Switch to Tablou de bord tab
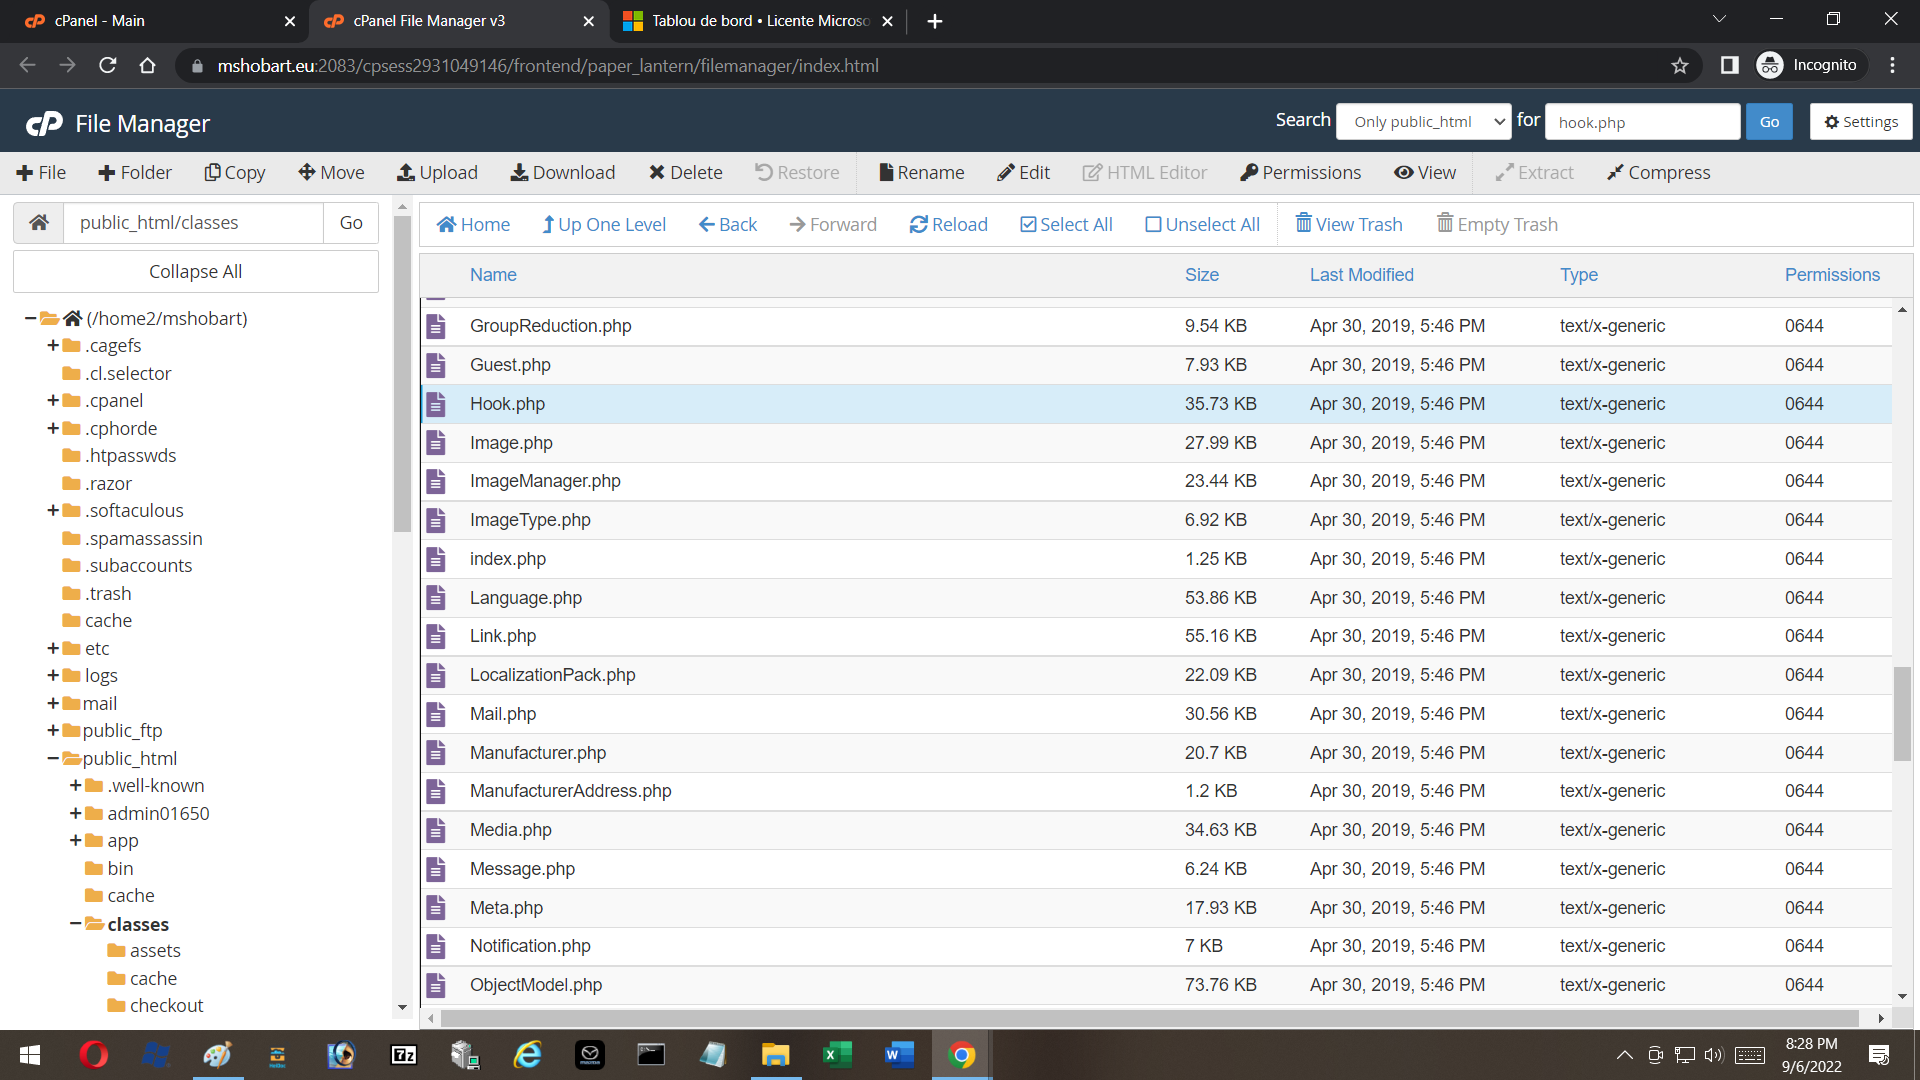Viewport: 1920px width, 1080px height. pyautogui.click(x=757, y=21)
